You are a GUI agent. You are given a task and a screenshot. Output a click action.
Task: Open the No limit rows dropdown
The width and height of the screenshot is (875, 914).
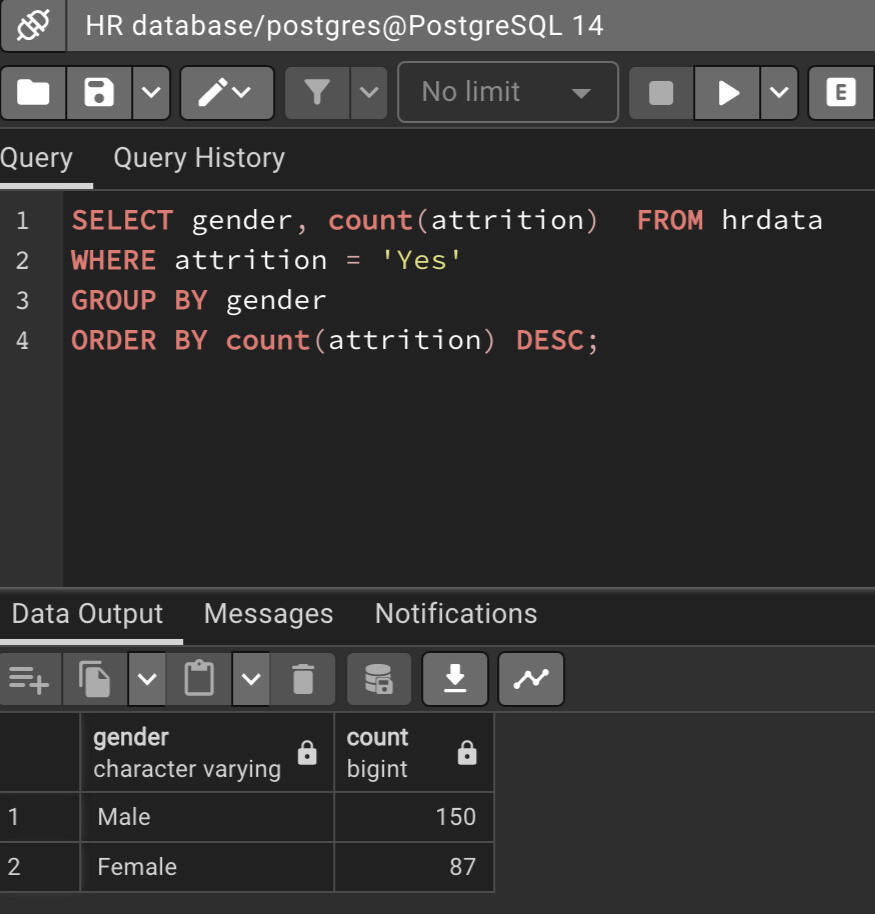click(x=507, y=93)
